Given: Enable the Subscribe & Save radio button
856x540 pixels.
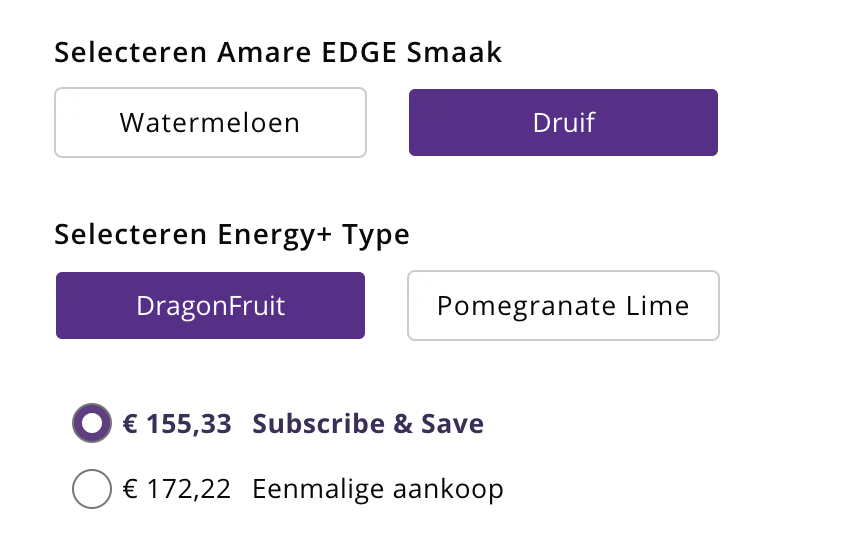Looking at the screenshot, I should [92, 424].
